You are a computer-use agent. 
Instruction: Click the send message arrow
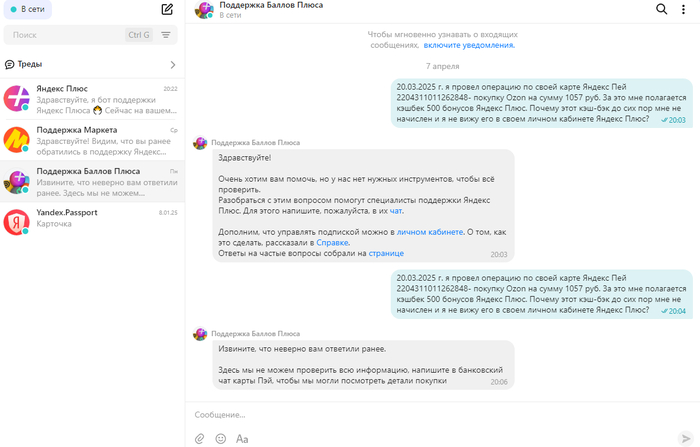click(685, 438)
